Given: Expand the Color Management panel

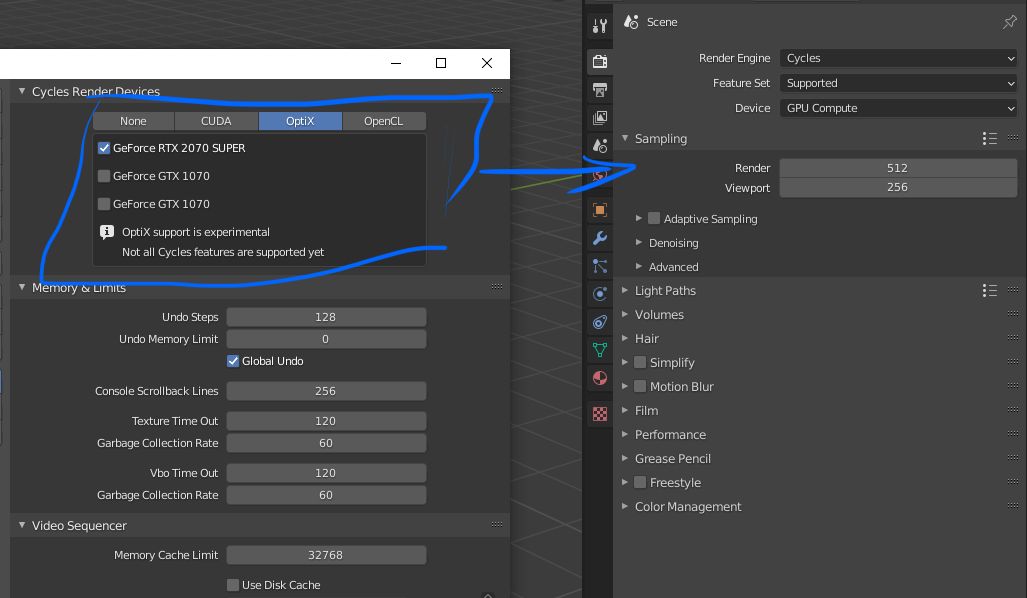Looking at the screenshot, I should 625,506.
